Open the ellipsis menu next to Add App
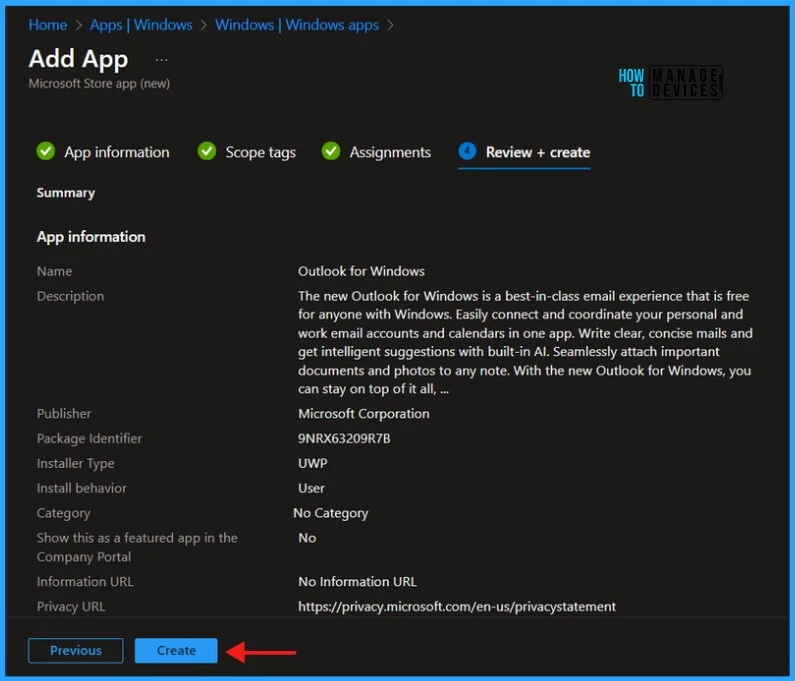The width and height of the screenshot is (795, 681). click(161, 60)
